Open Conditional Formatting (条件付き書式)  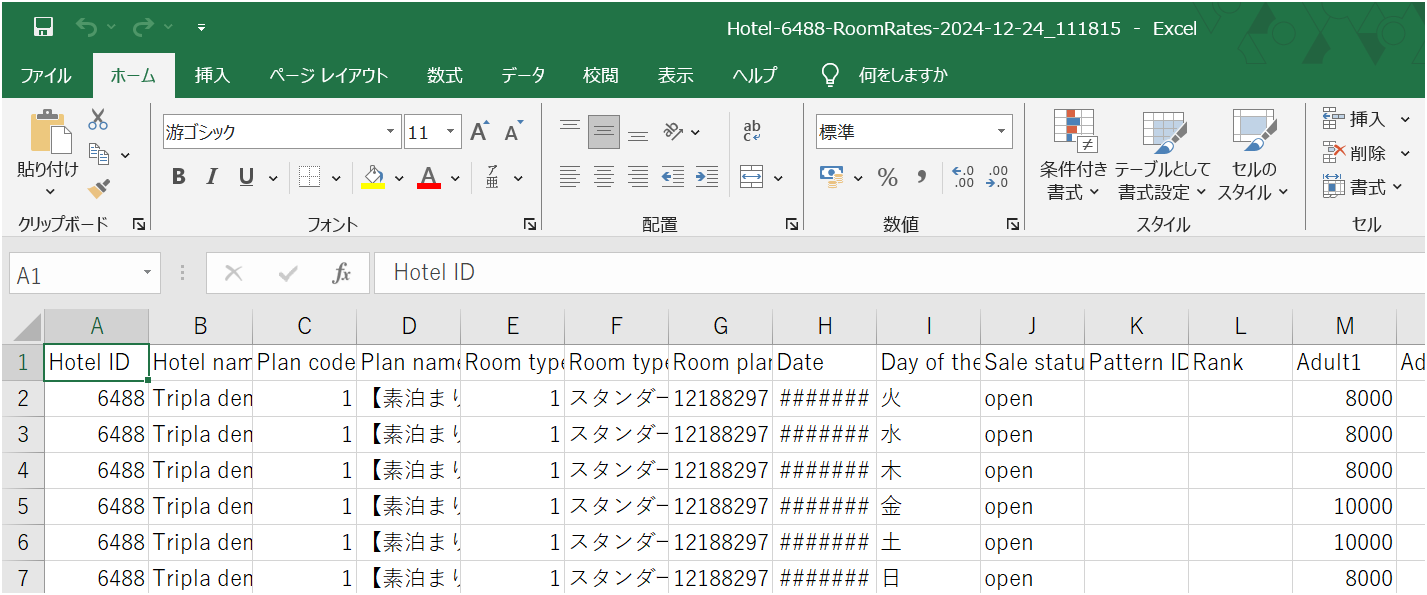point(1074,155)
